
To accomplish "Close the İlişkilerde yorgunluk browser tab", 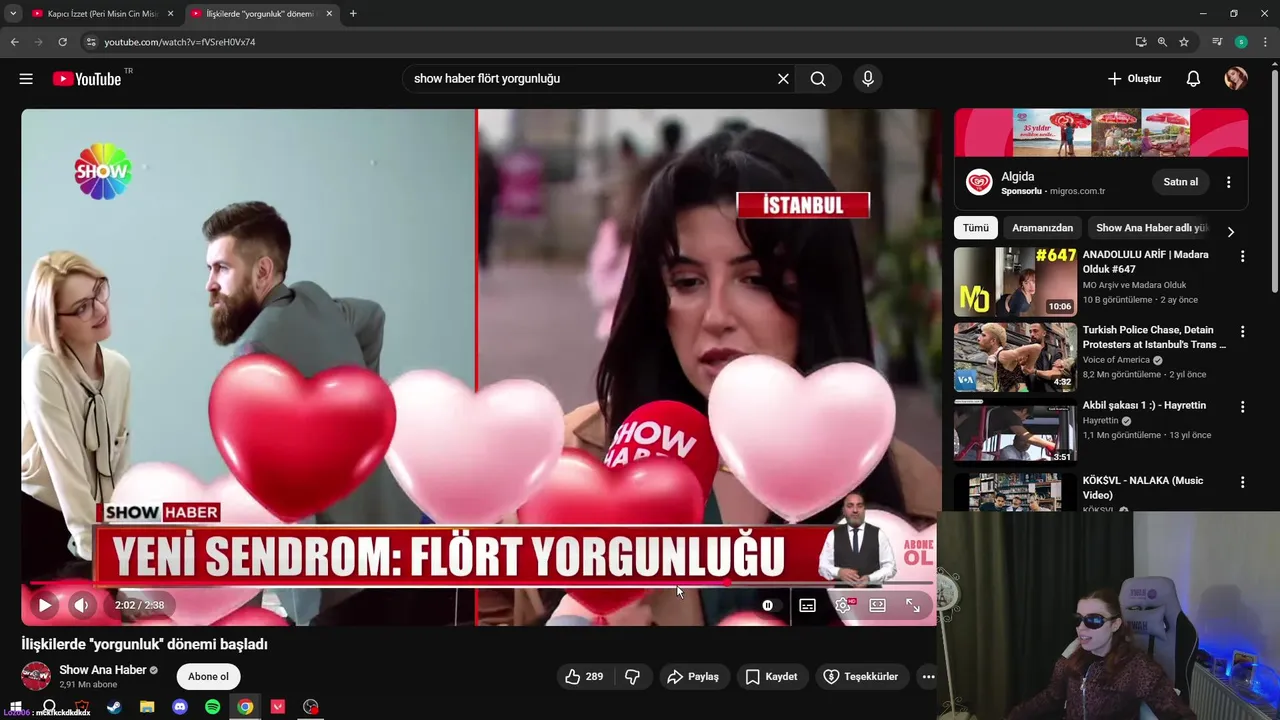I will [328, 14].
